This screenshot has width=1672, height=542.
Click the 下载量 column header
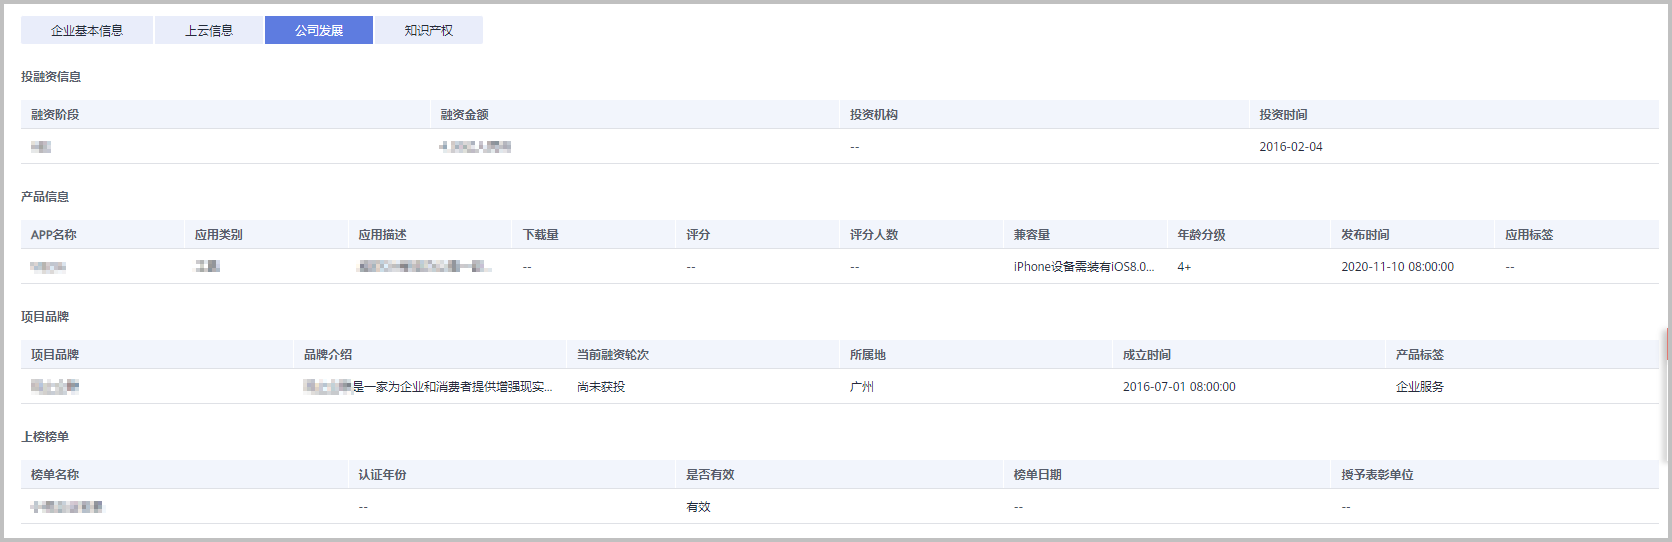pyautogui.click(x=541, y=235)
